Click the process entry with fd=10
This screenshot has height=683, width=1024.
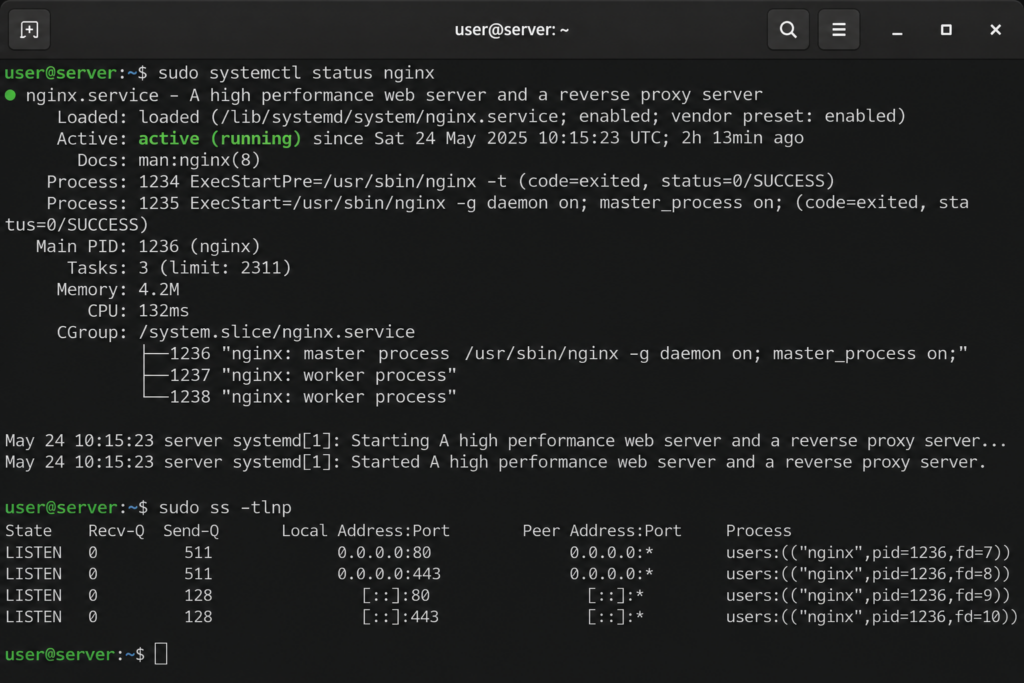pos(872,618)
